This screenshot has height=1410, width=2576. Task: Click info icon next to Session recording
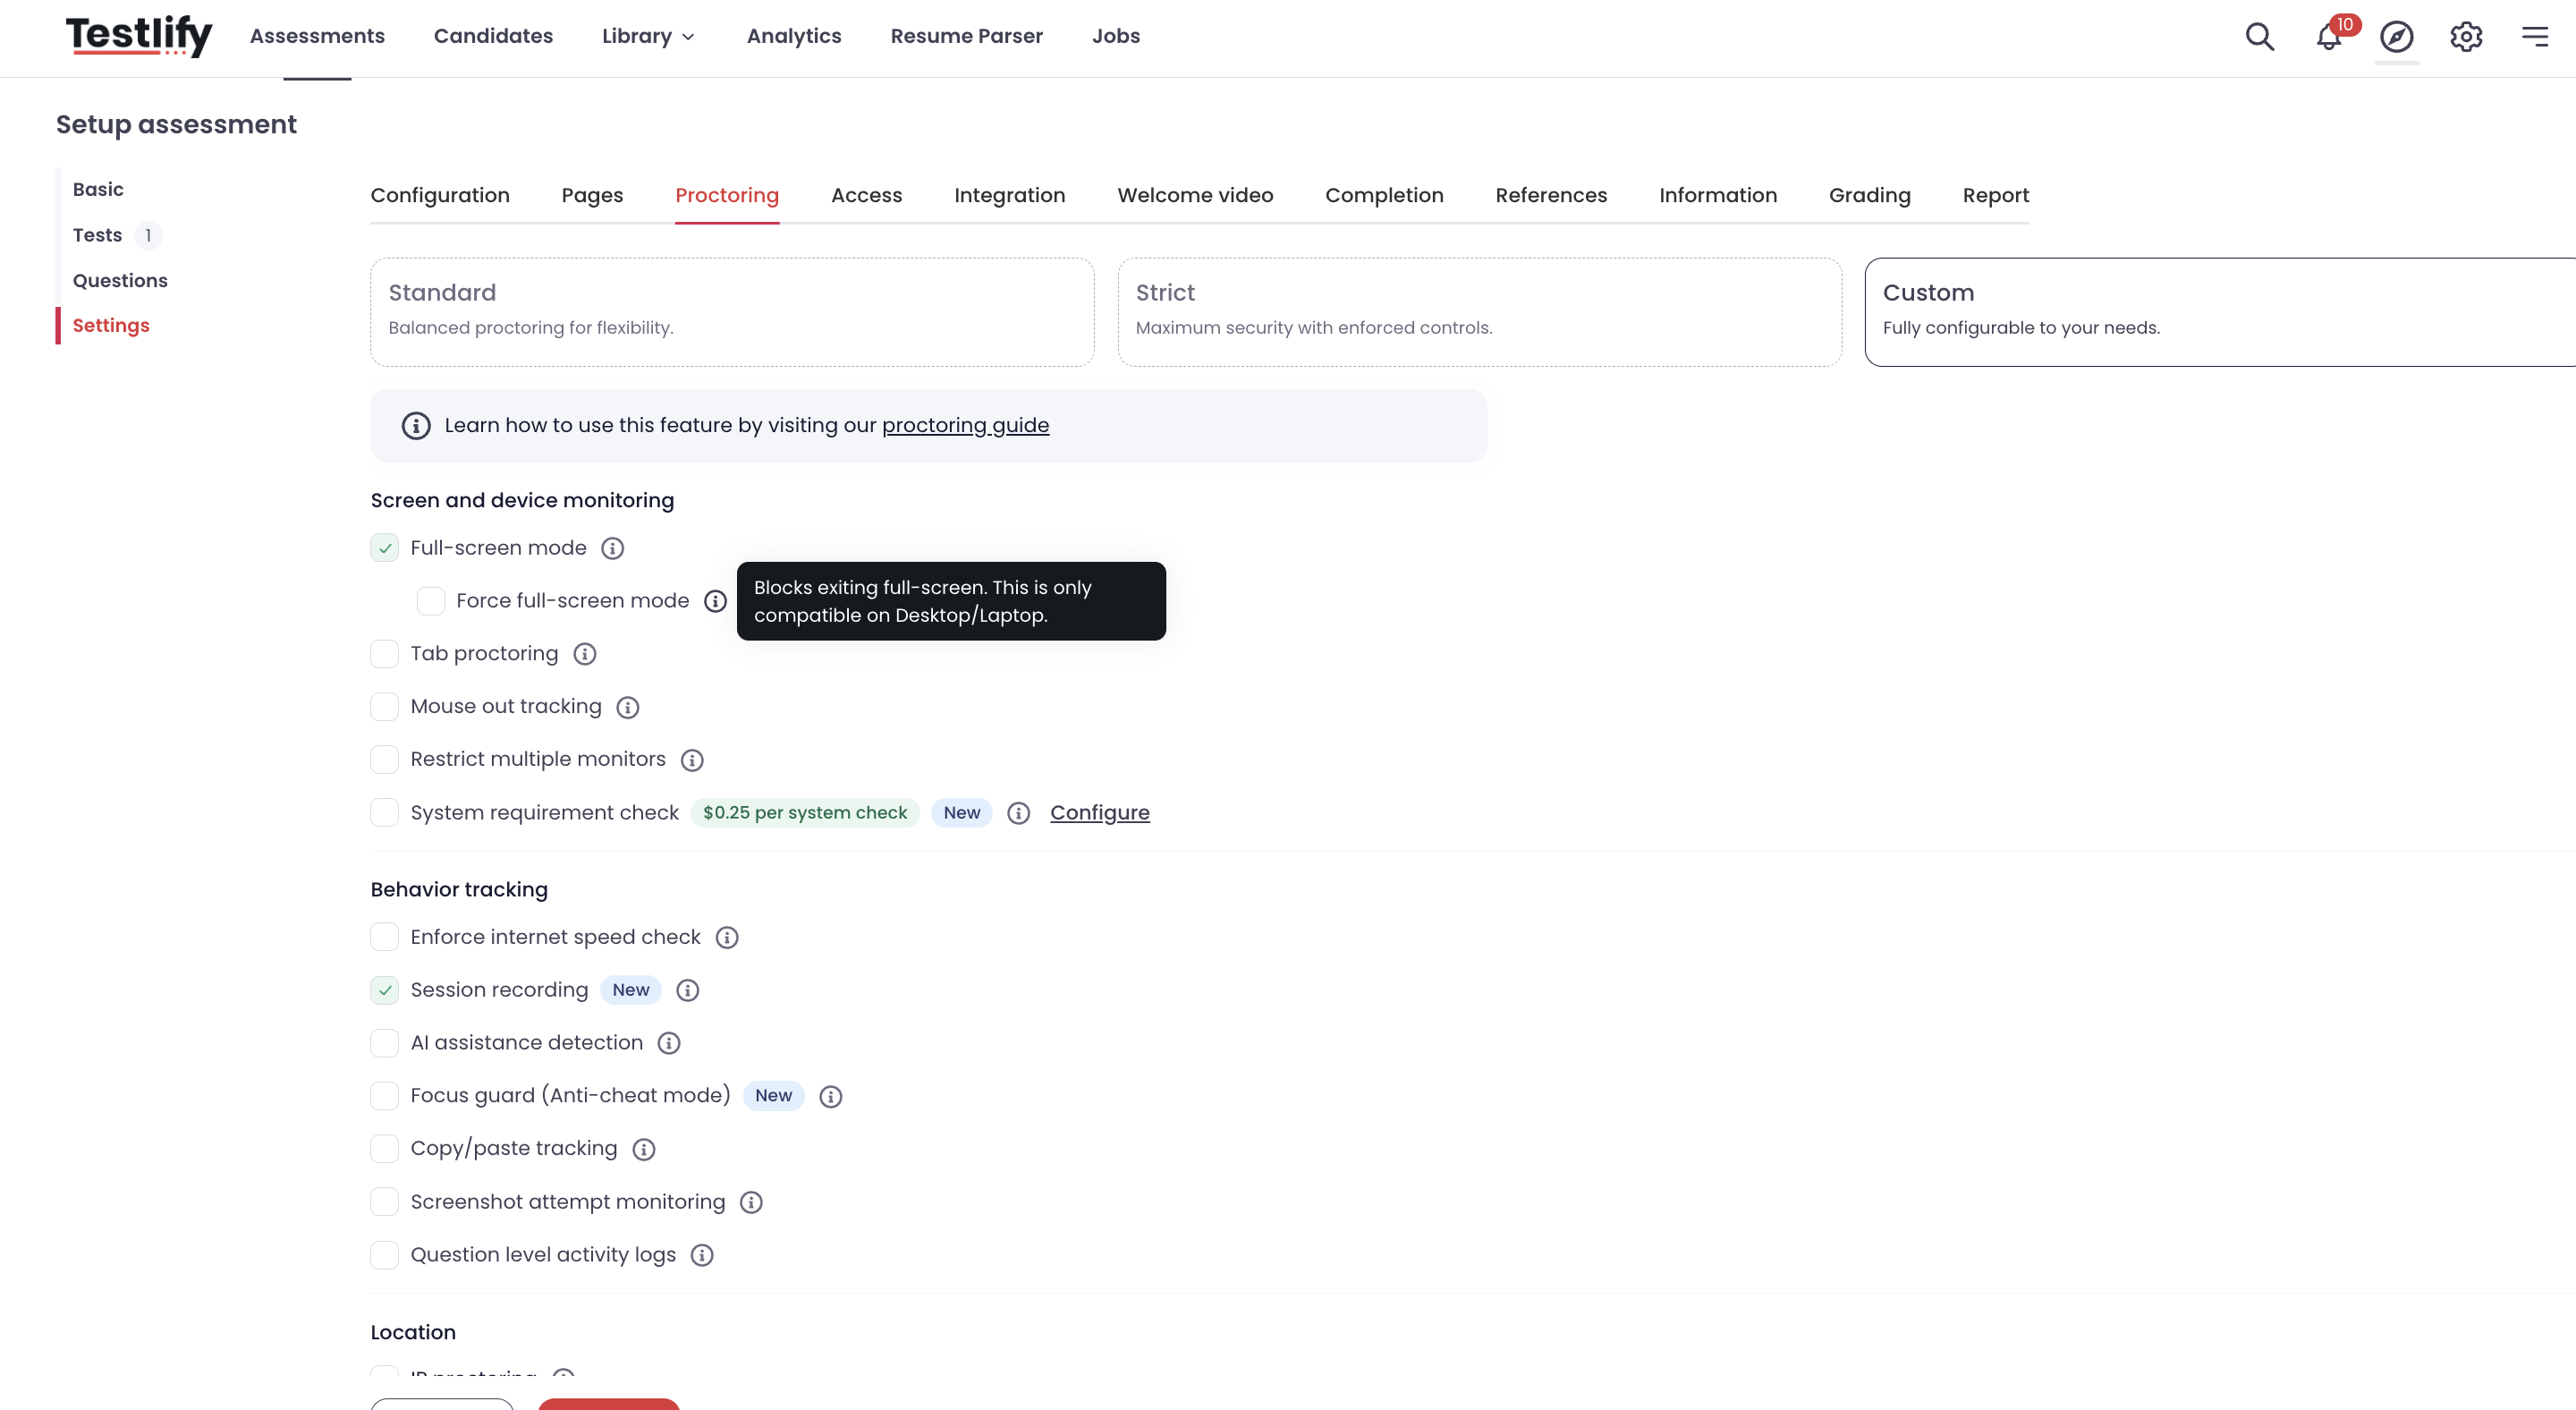pyautogui.click(x=687, y=990)
